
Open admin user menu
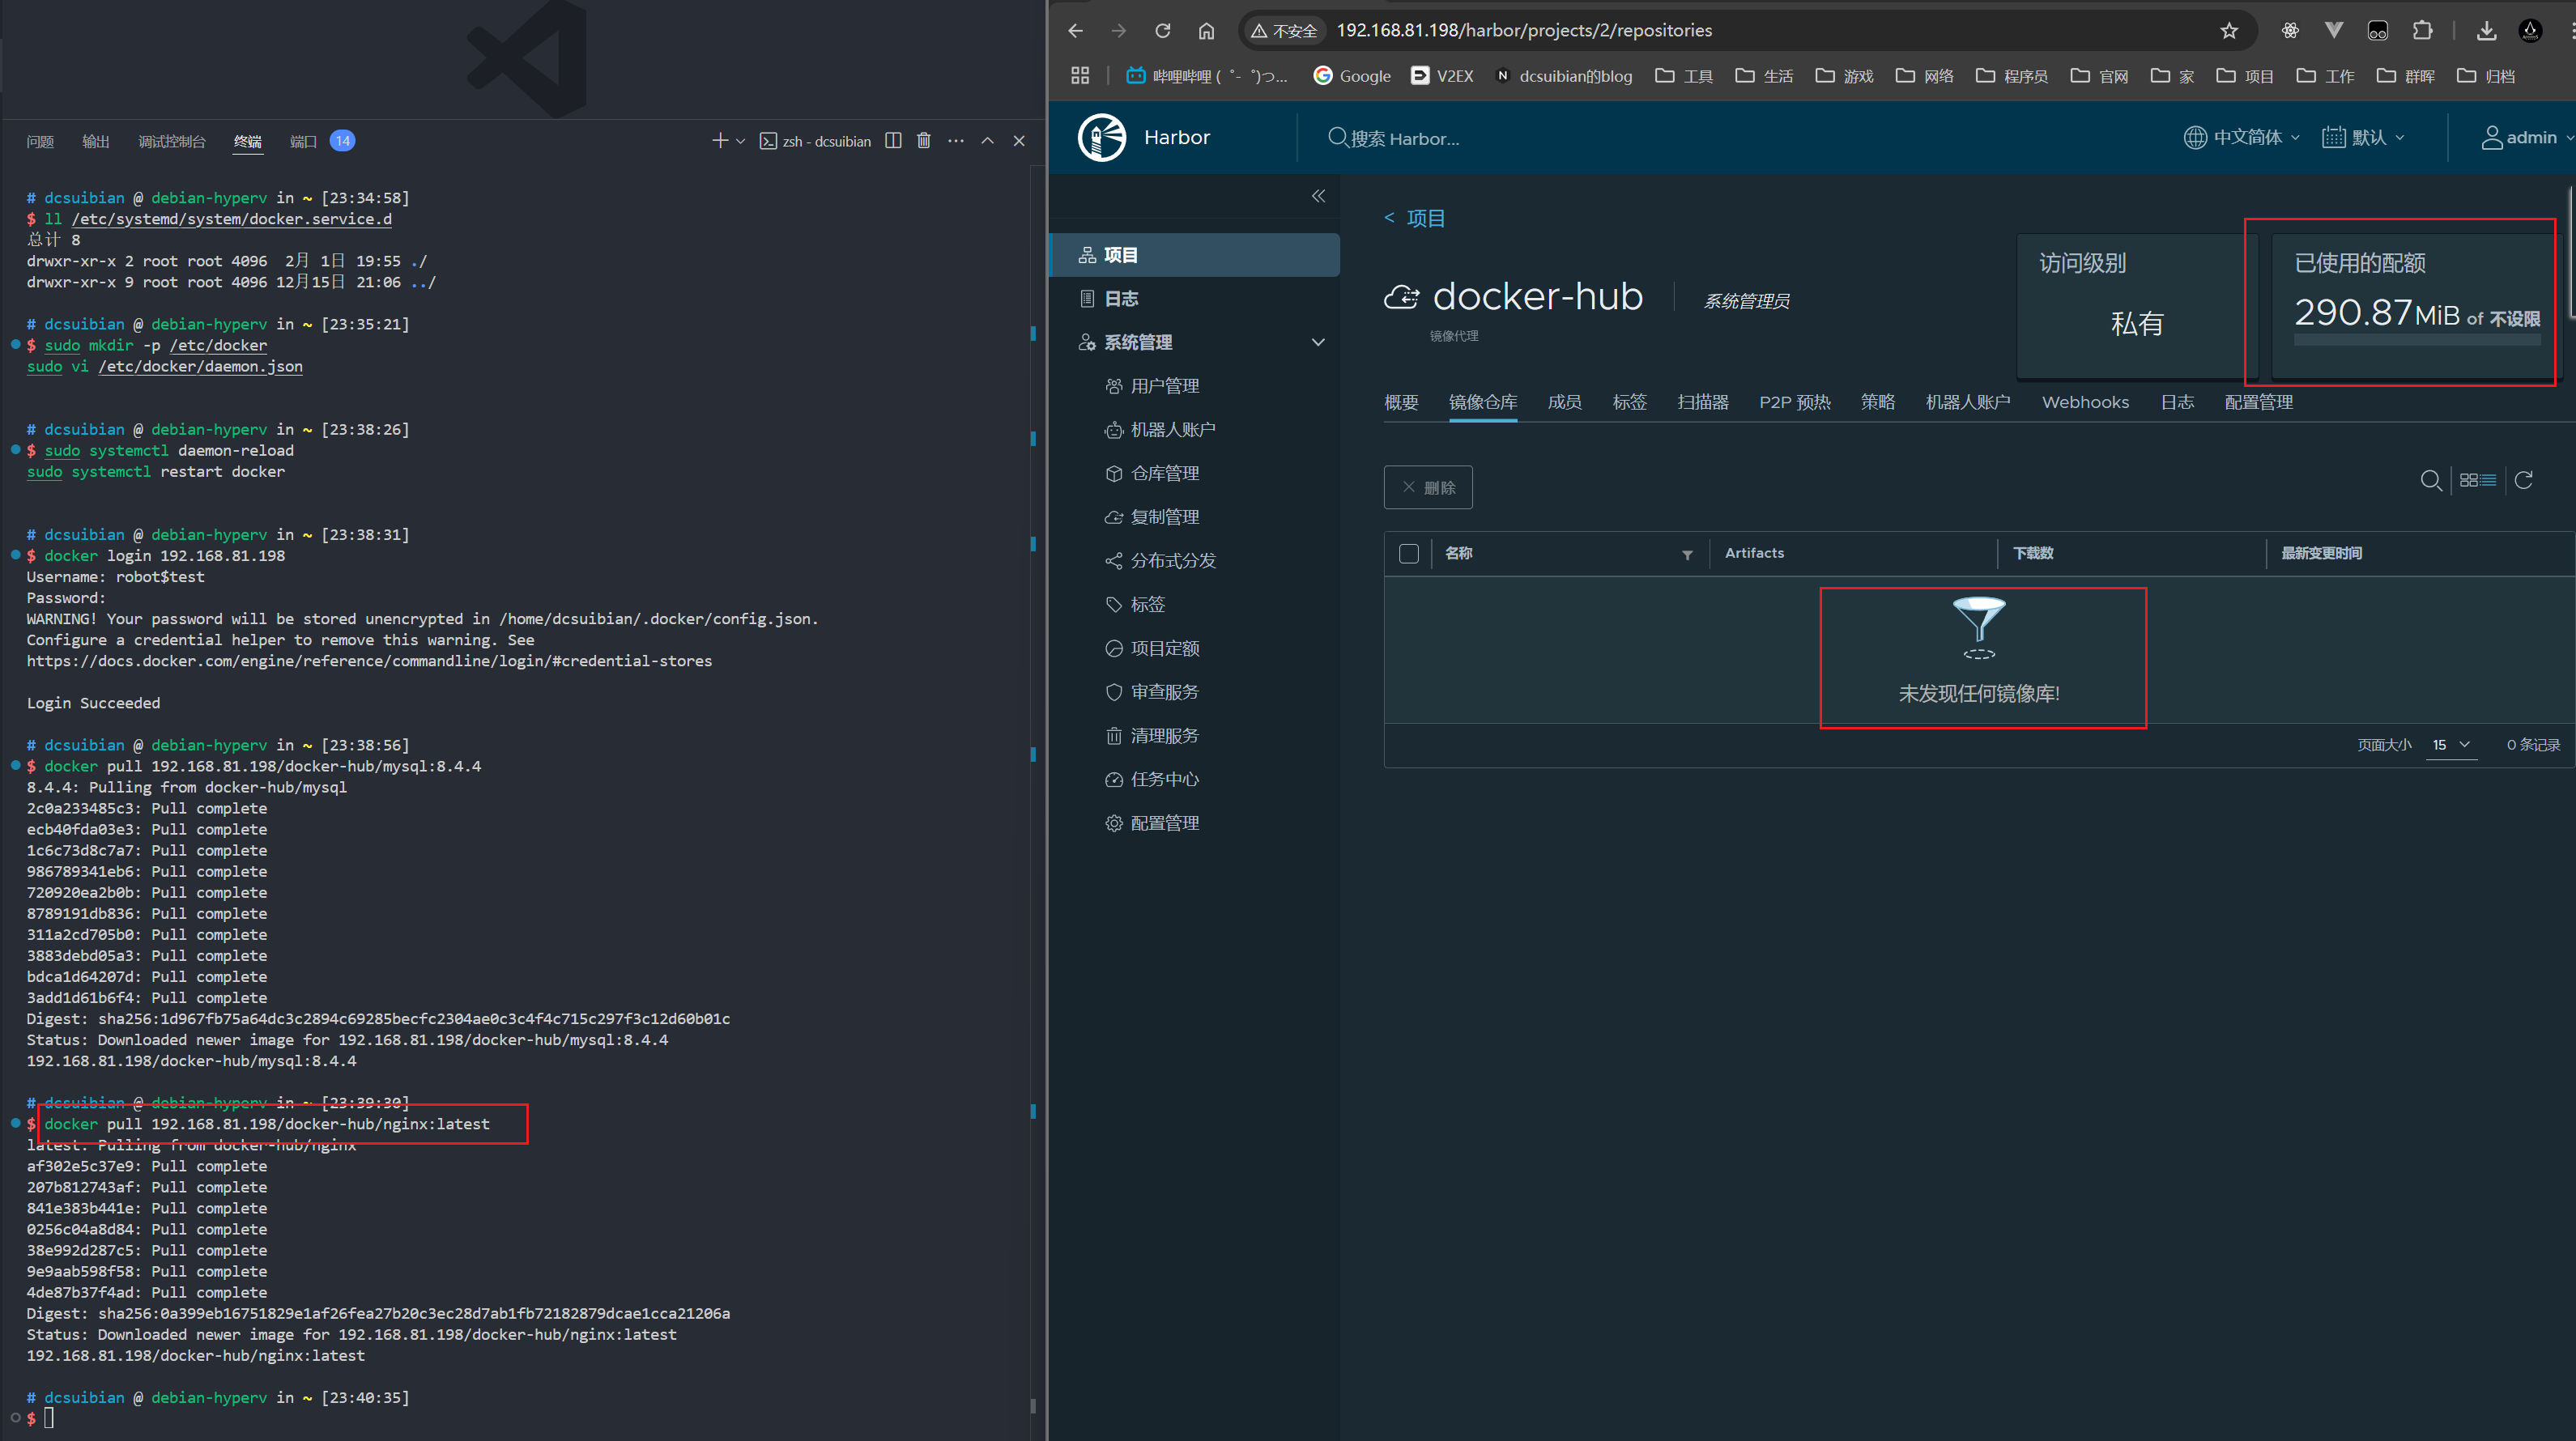click(x=2526, y=138)
